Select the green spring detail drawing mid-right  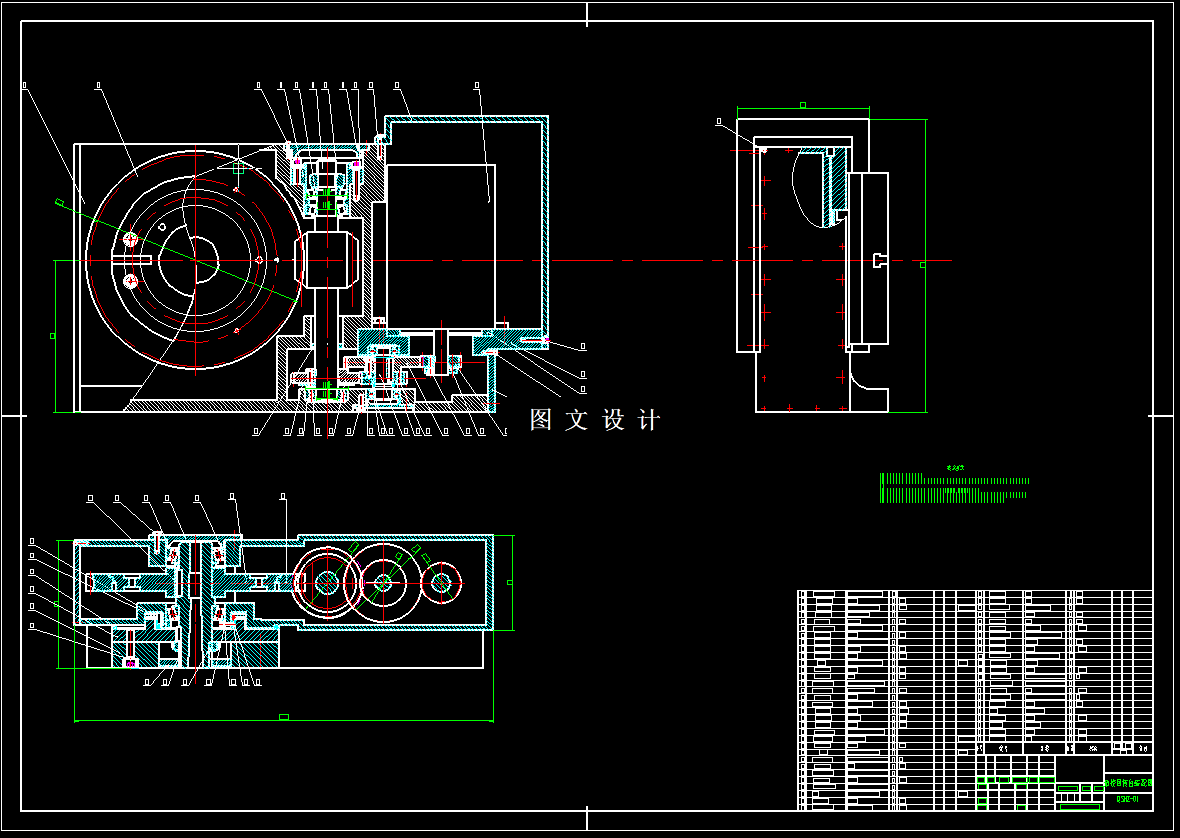950,485
